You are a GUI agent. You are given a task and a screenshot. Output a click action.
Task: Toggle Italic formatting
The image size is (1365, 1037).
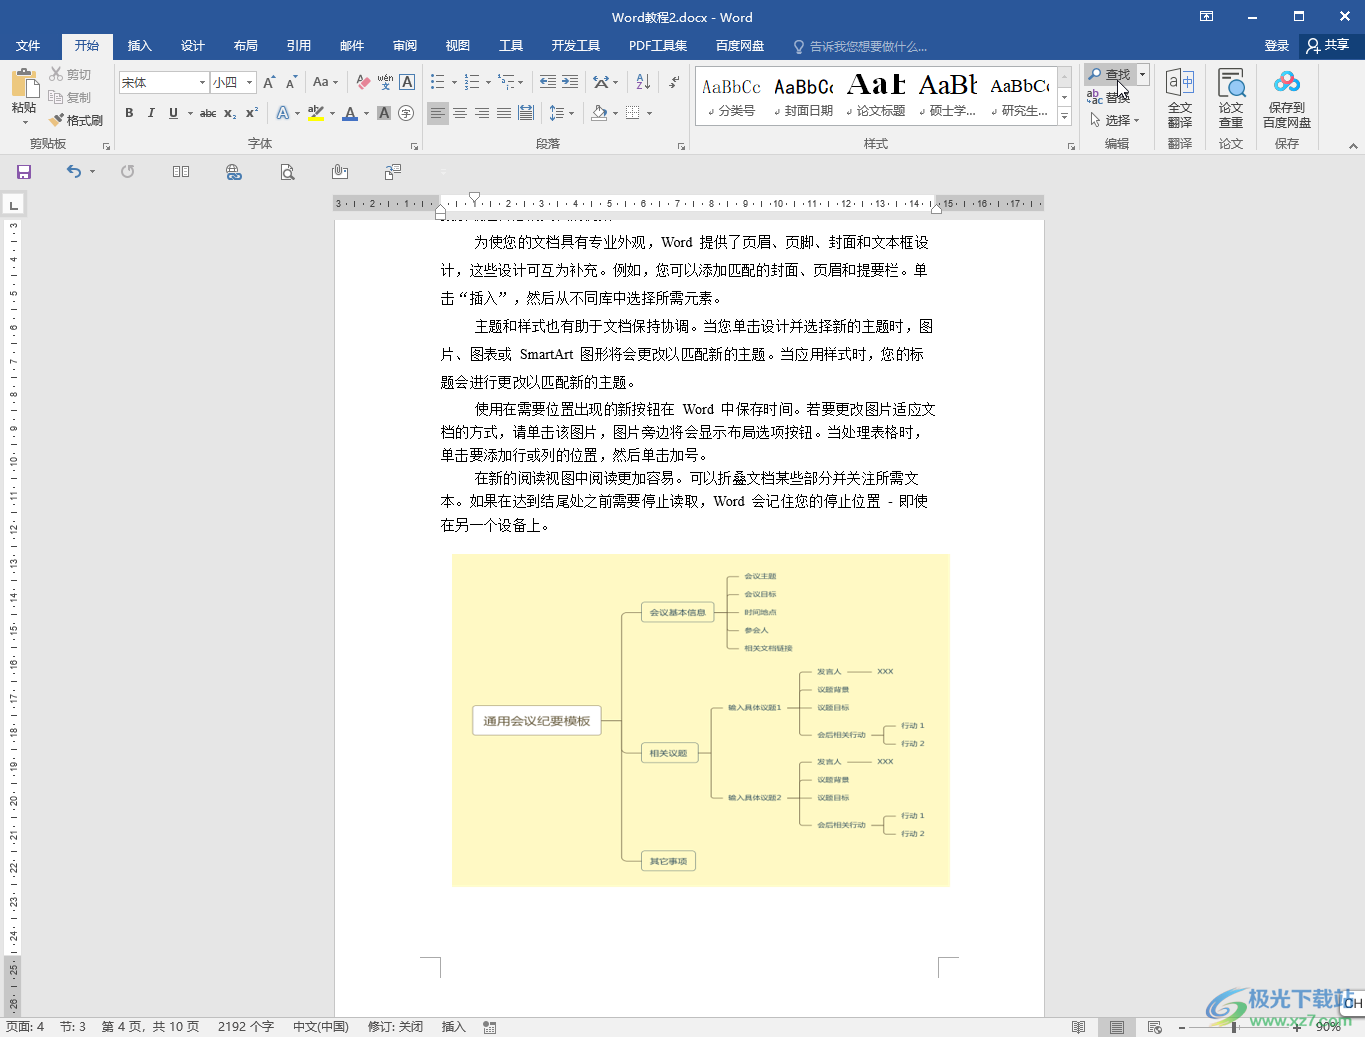click(x=151, y=113)
